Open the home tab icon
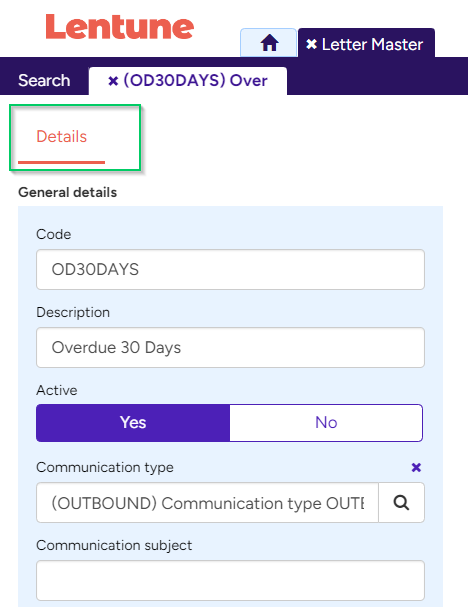Image resolution: width=468 pixels, height=607 pixels. (x=269, y=43)
